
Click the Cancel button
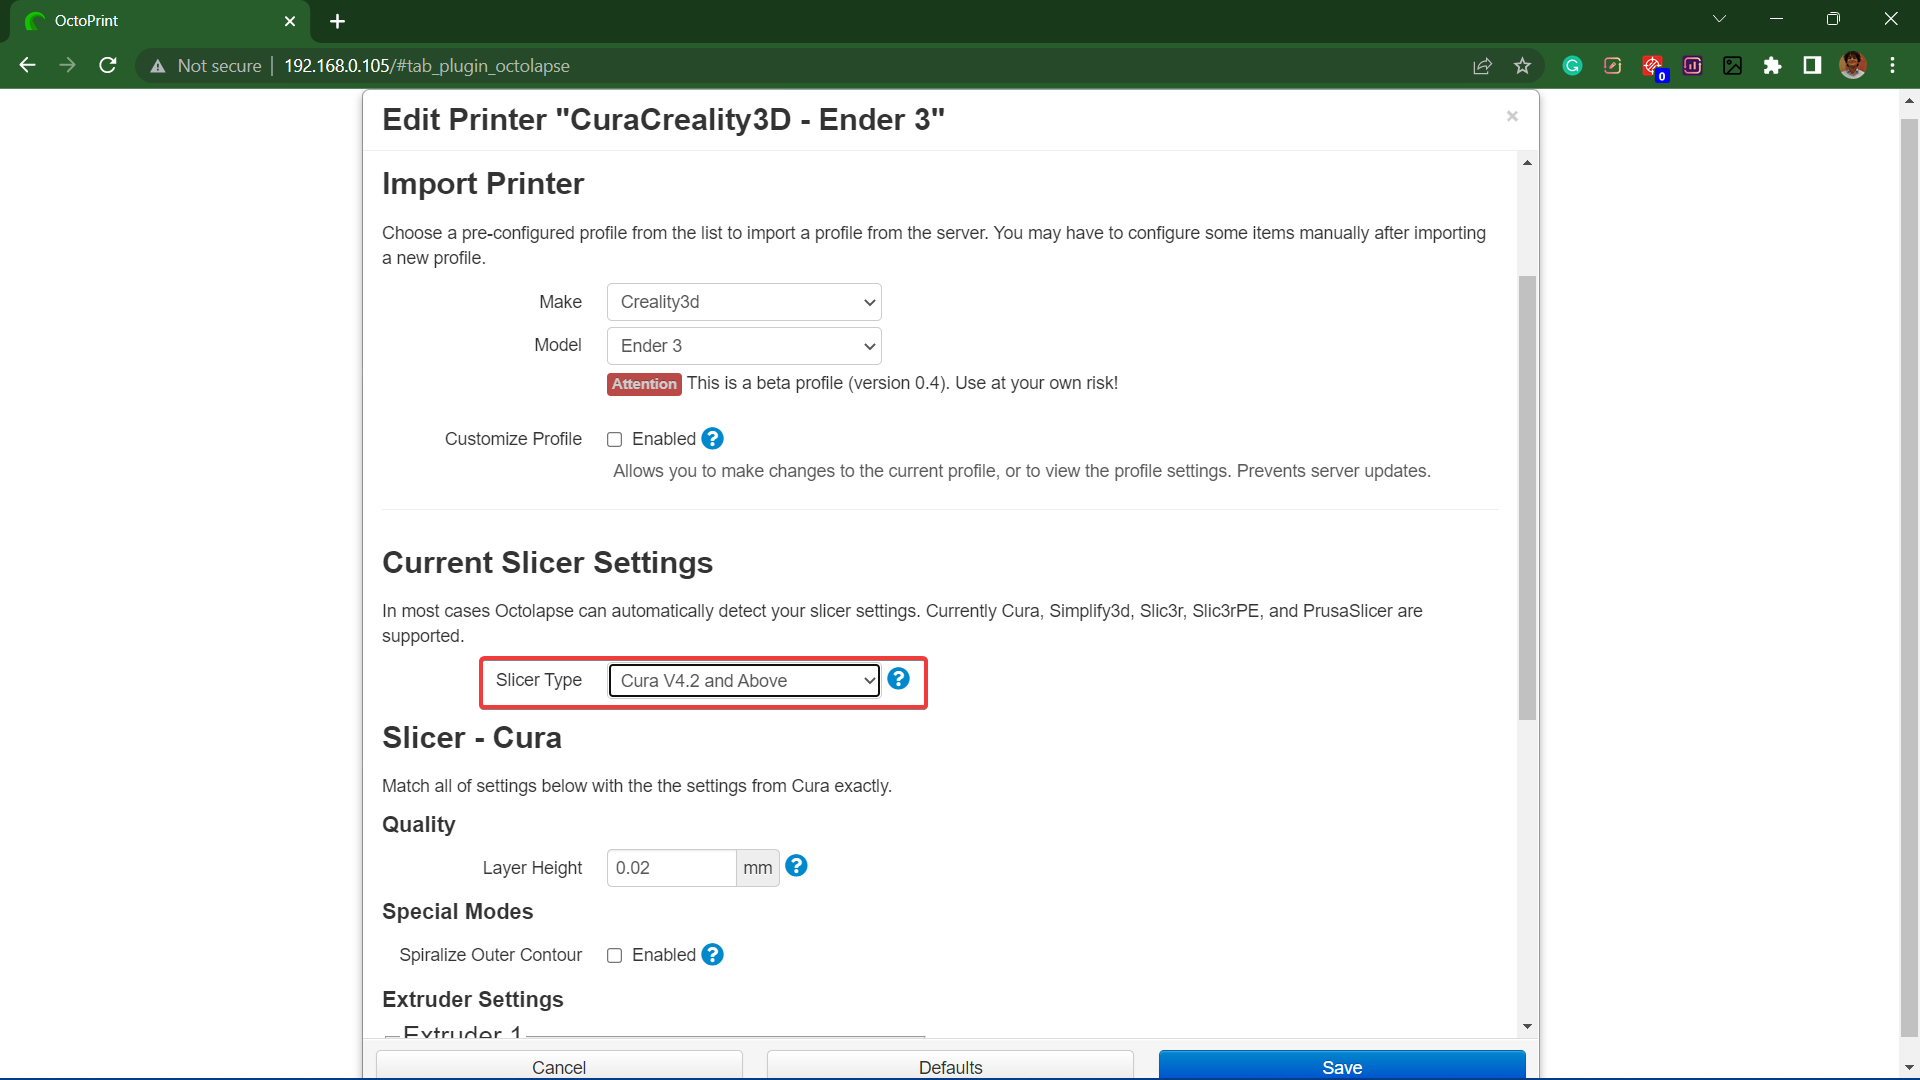coord(559,1066)
